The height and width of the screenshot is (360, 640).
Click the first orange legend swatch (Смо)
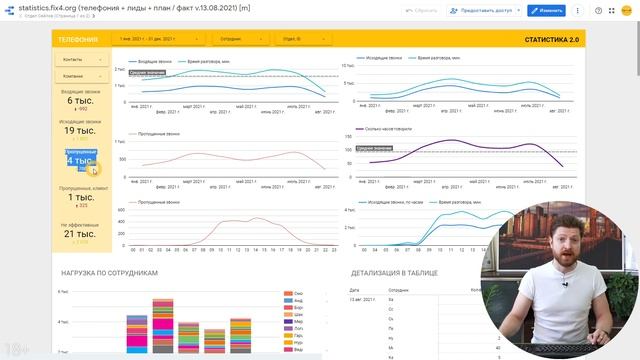(288, 293)
